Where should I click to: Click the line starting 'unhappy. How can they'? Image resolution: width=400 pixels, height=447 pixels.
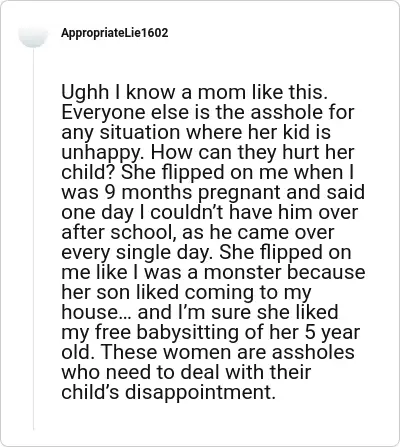(208, 152)
